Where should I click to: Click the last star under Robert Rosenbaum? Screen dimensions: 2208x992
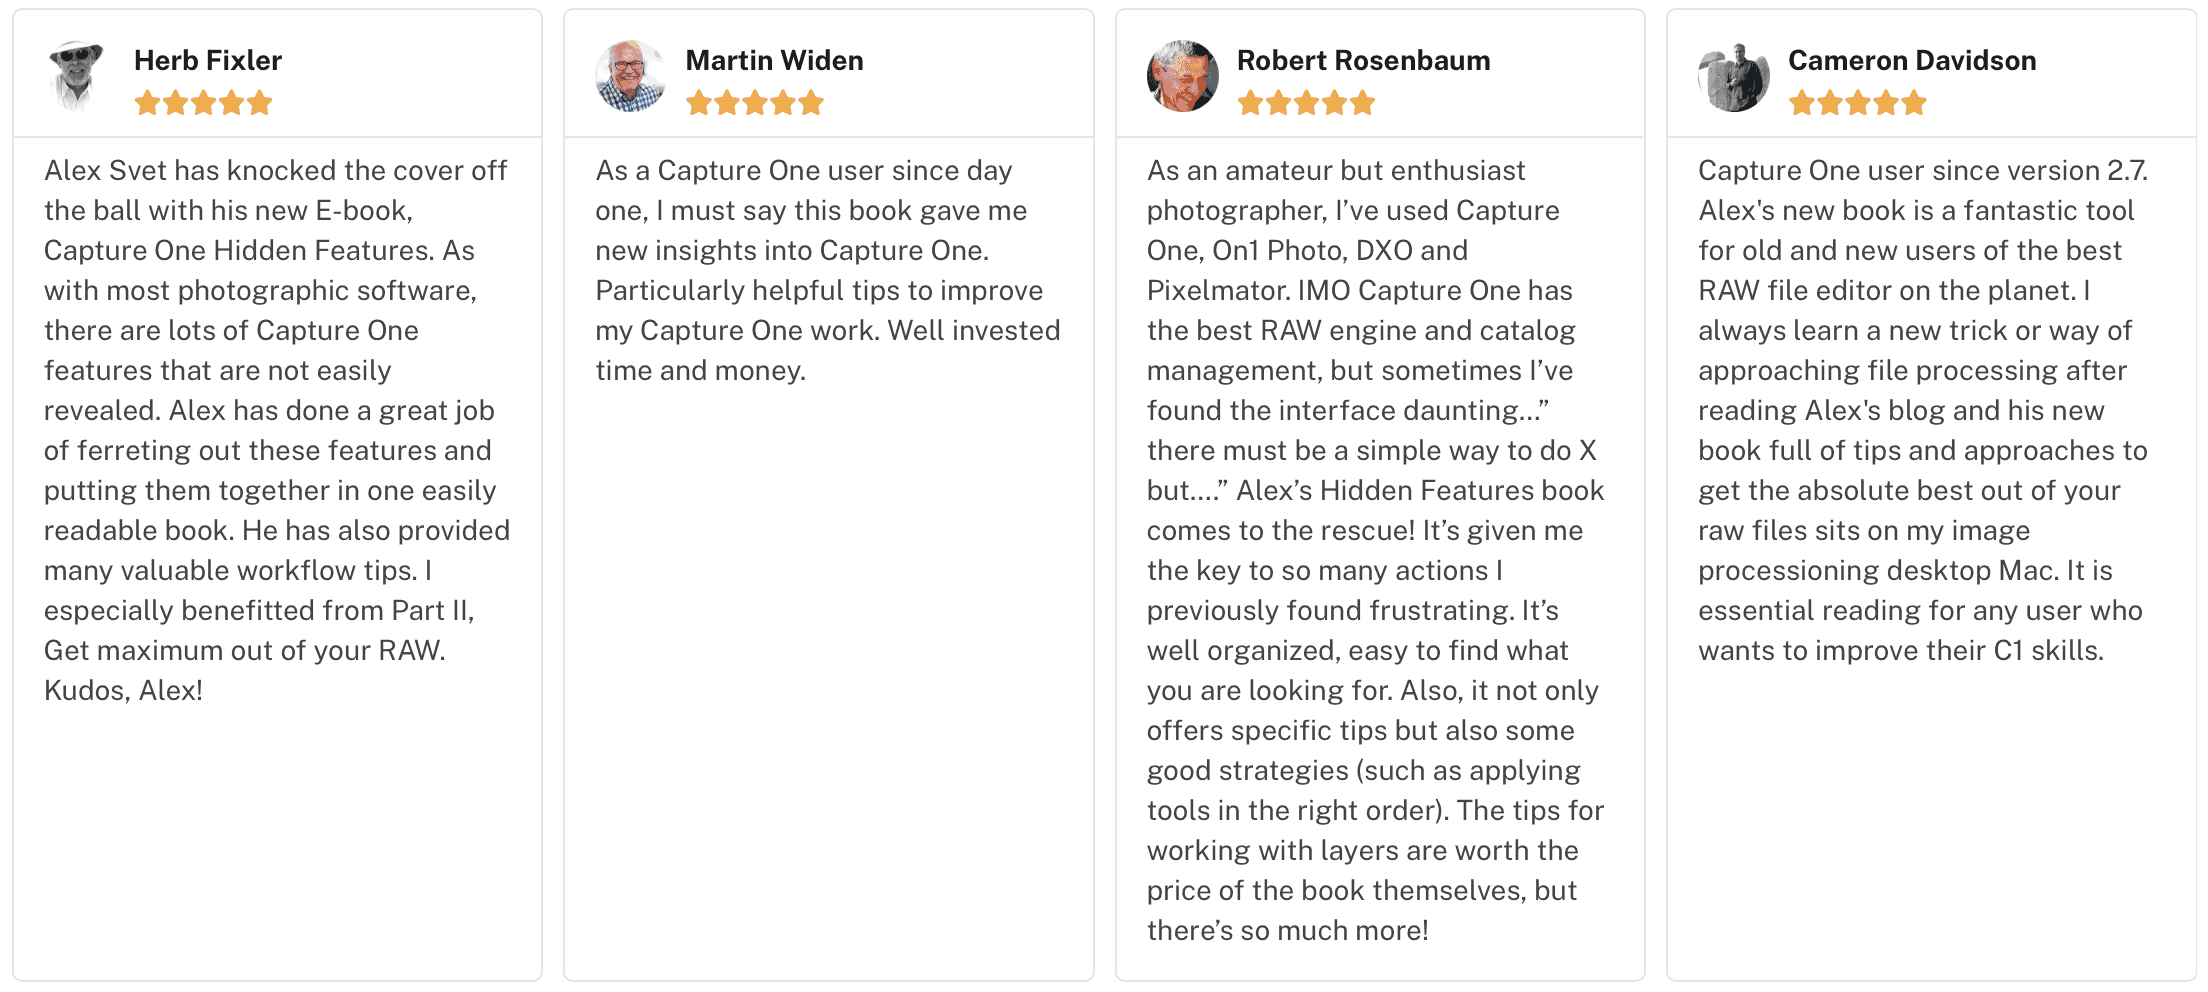point(1363,102)
